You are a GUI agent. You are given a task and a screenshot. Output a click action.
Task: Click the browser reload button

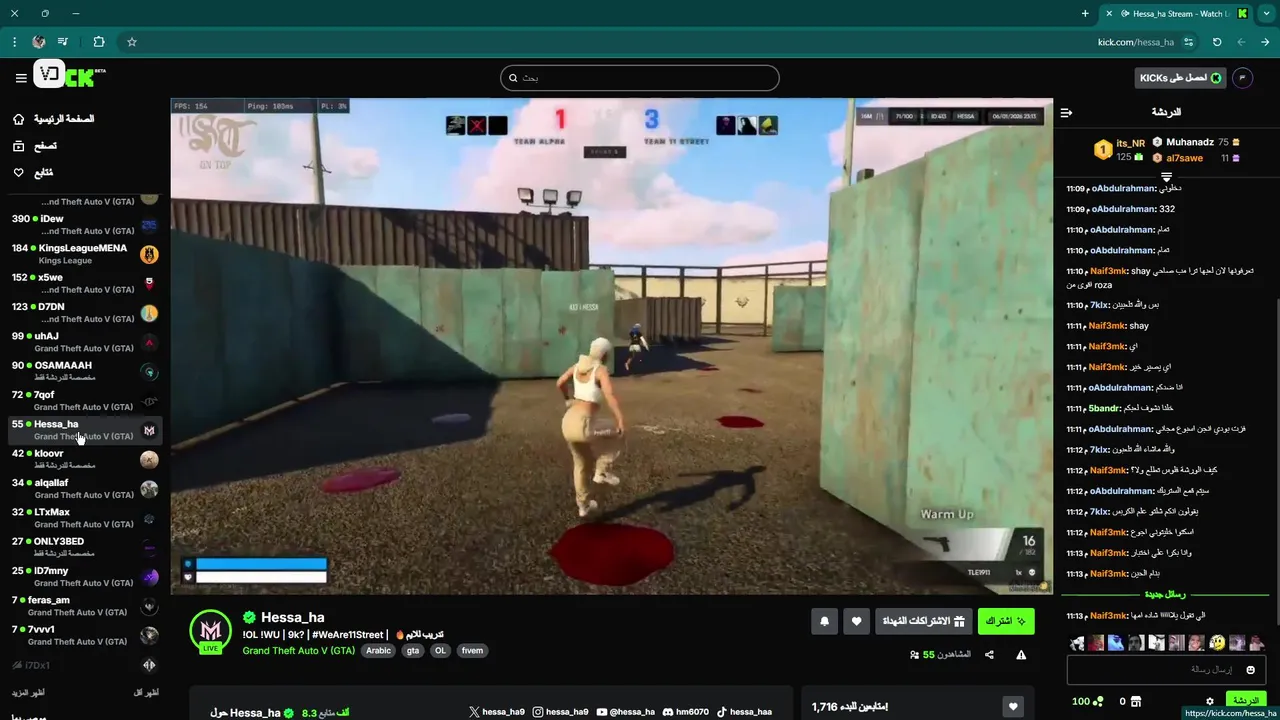click(1217, 42)
